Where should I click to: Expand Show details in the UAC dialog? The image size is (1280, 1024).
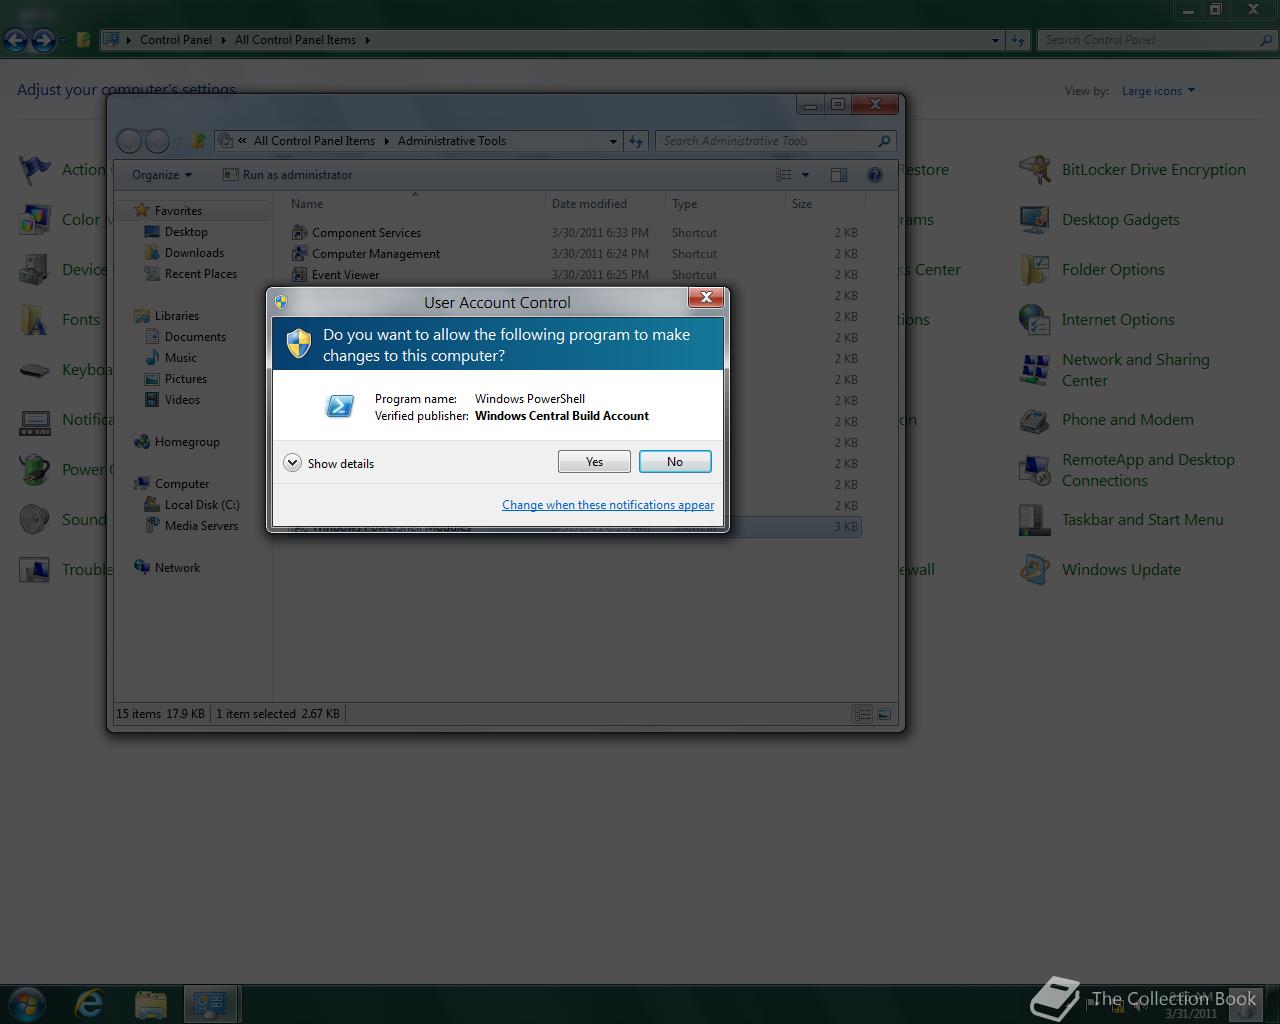coord(329,463)
